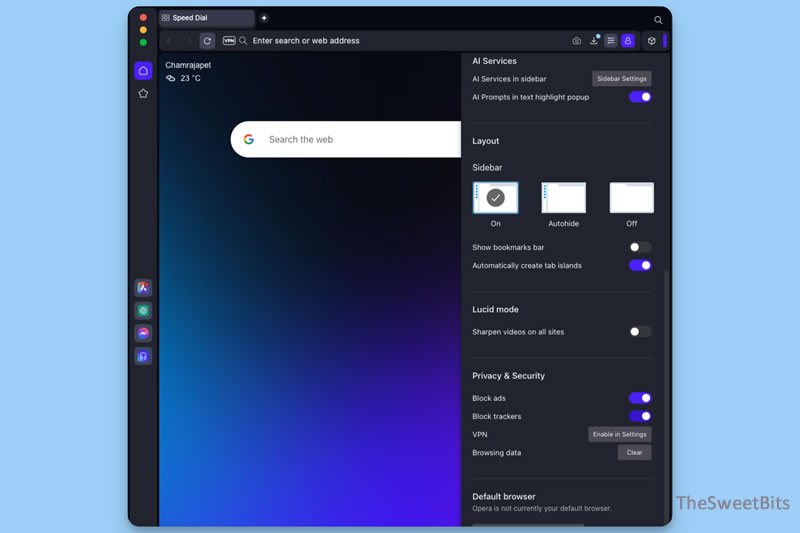Click the Default browser heading
This screenshot has width=800, height=533.
click(504, 496)
